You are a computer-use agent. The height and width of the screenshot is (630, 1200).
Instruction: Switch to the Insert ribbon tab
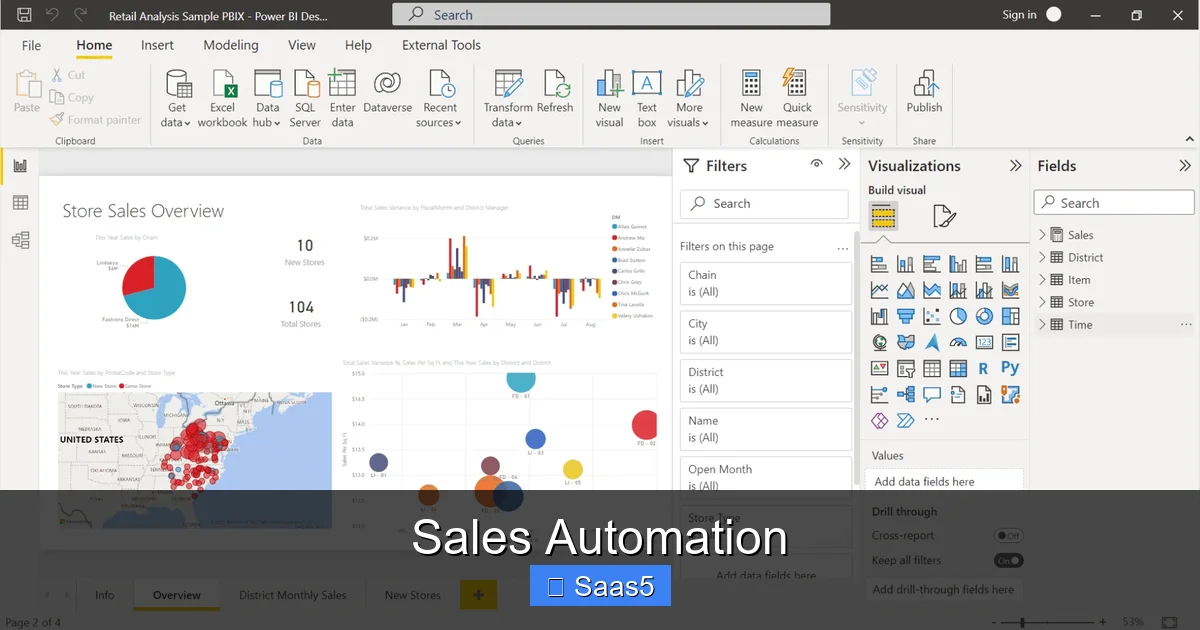point(157,45)
